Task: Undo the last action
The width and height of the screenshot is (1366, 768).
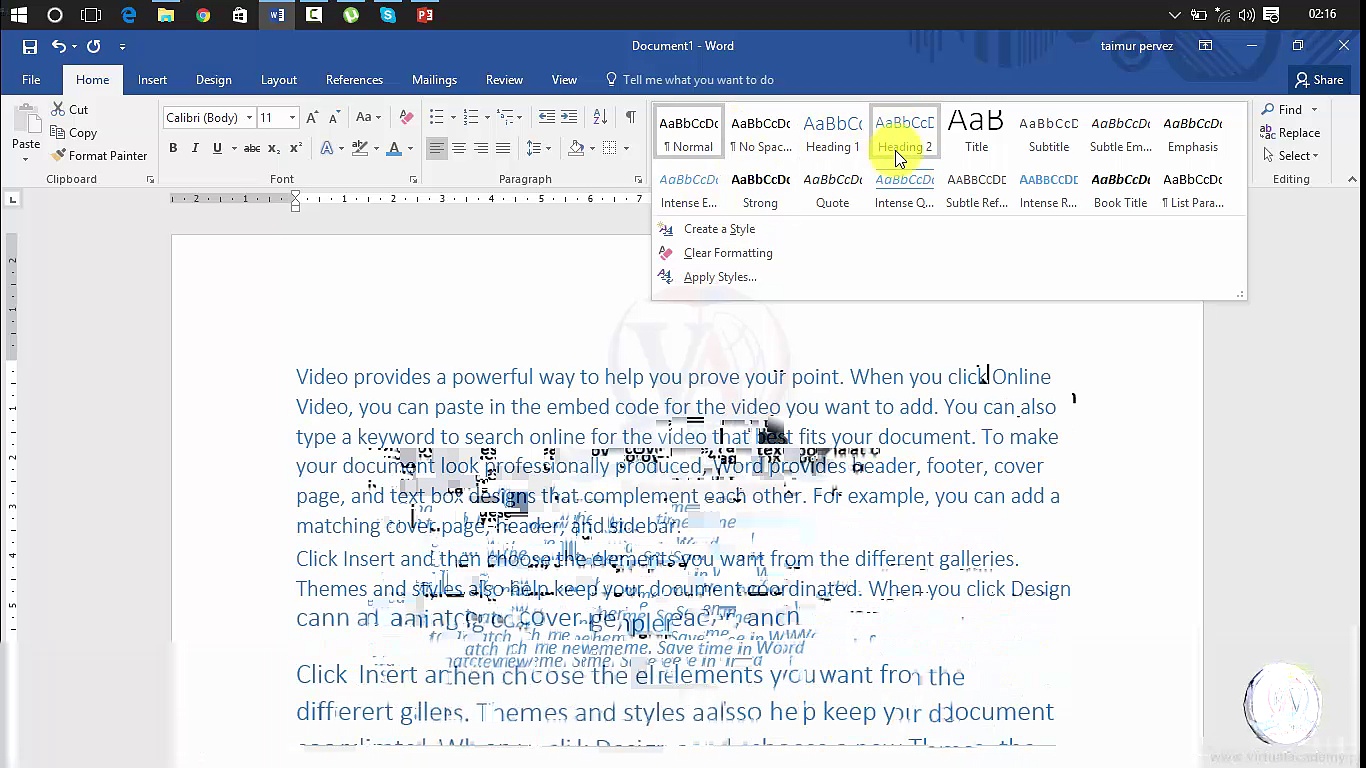Action: 58,46
